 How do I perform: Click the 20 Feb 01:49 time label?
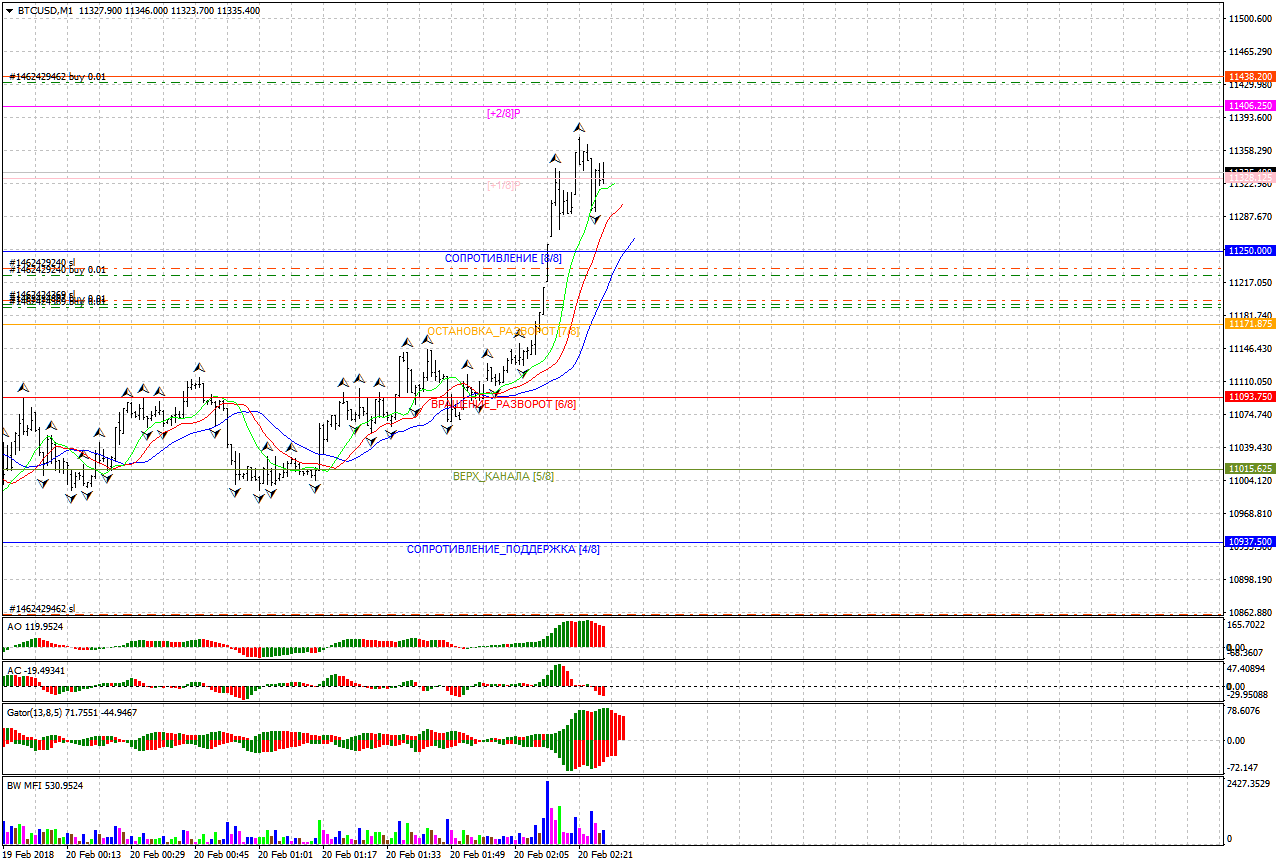(x=477, y=855)
